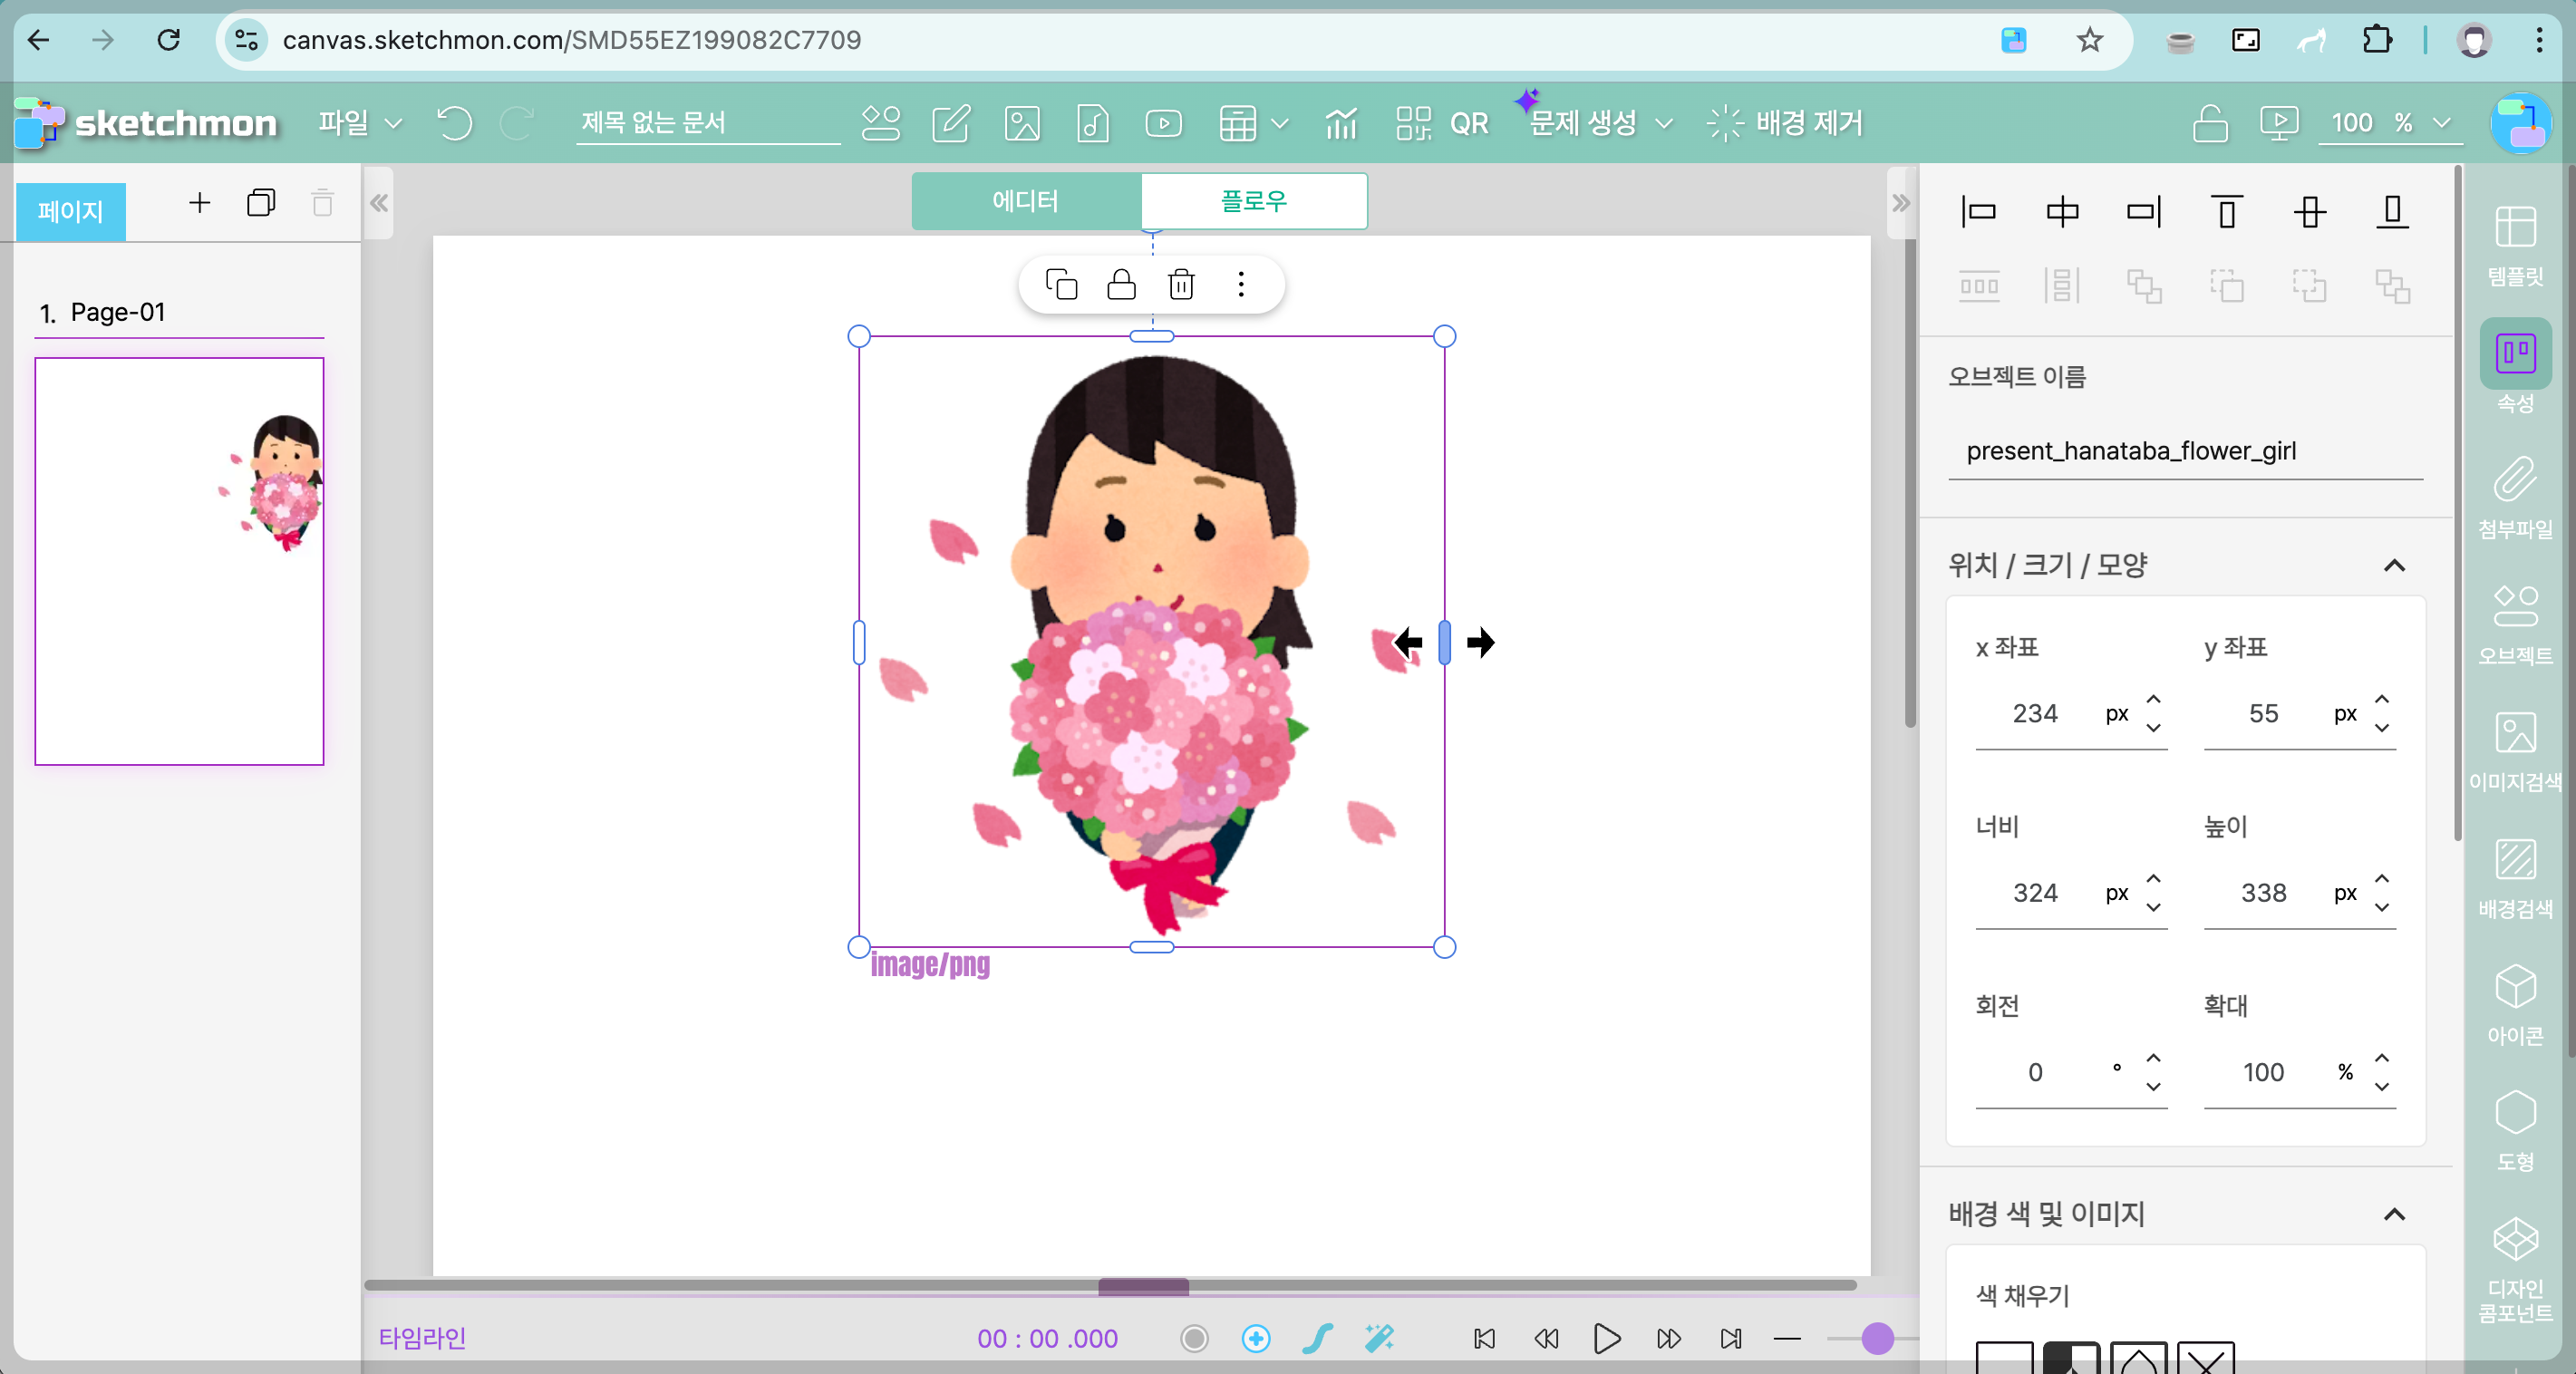This screenshot has height=1374, width=2576.
Task: Duplicate the page with copy icon
Action: point(260,203)
